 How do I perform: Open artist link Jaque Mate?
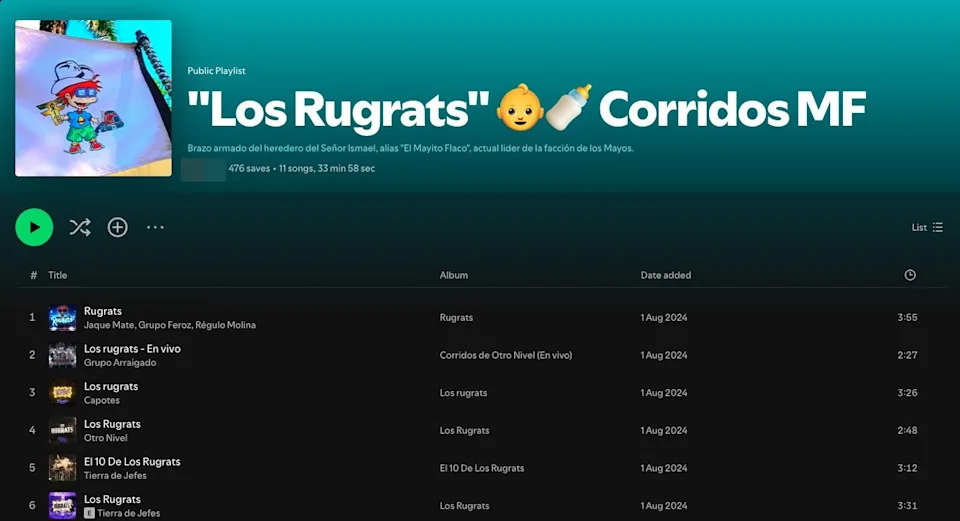click(x=108, y=325)
